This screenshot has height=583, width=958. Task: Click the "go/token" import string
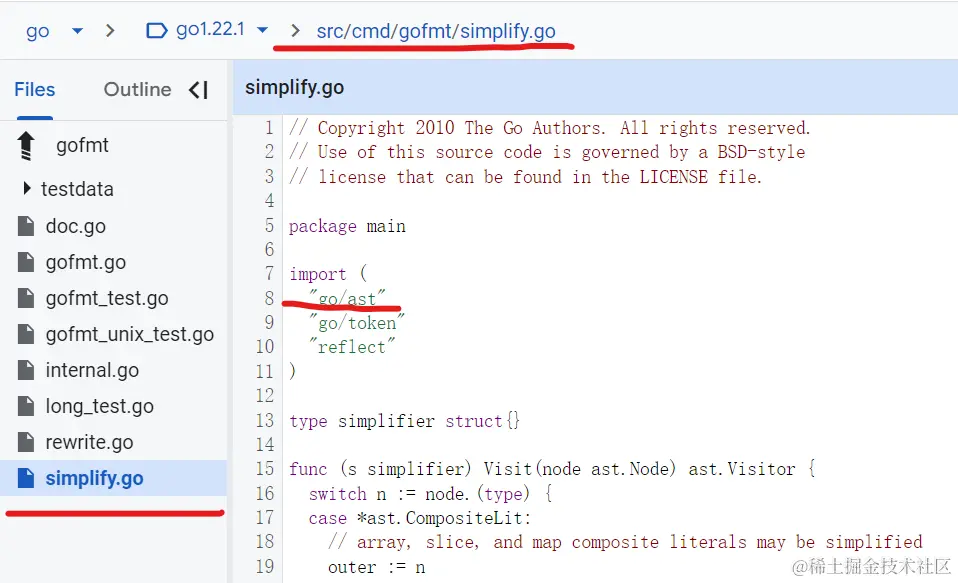(x=357, y=323)
